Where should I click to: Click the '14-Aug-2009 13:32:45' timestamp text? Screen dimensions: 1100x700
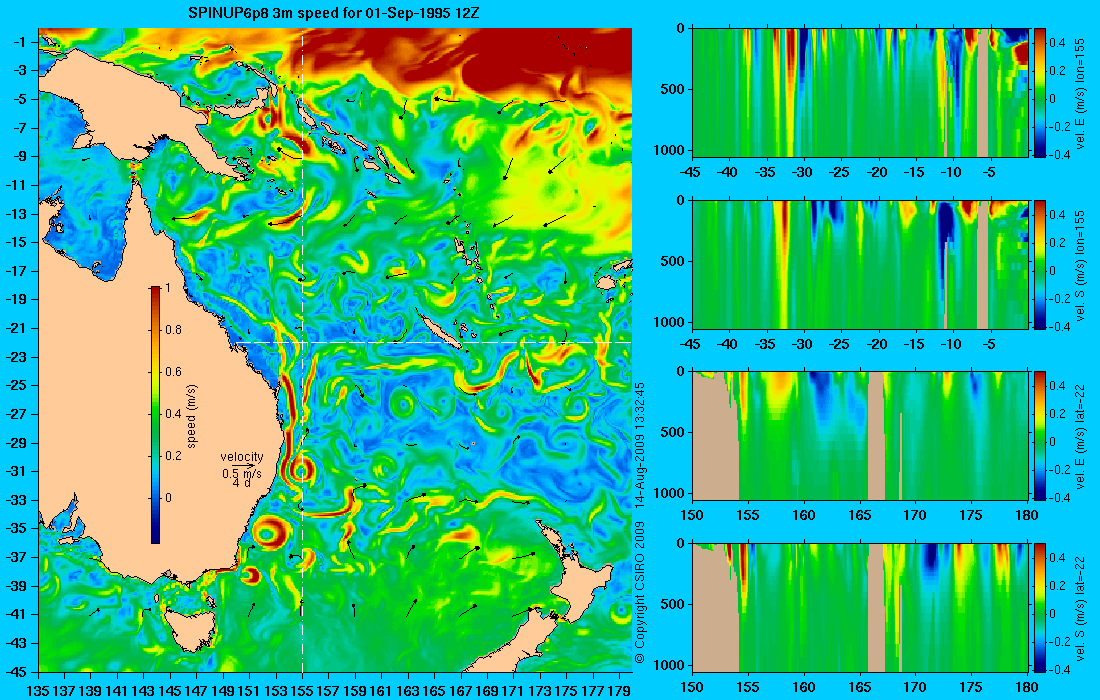click(639, 445)
